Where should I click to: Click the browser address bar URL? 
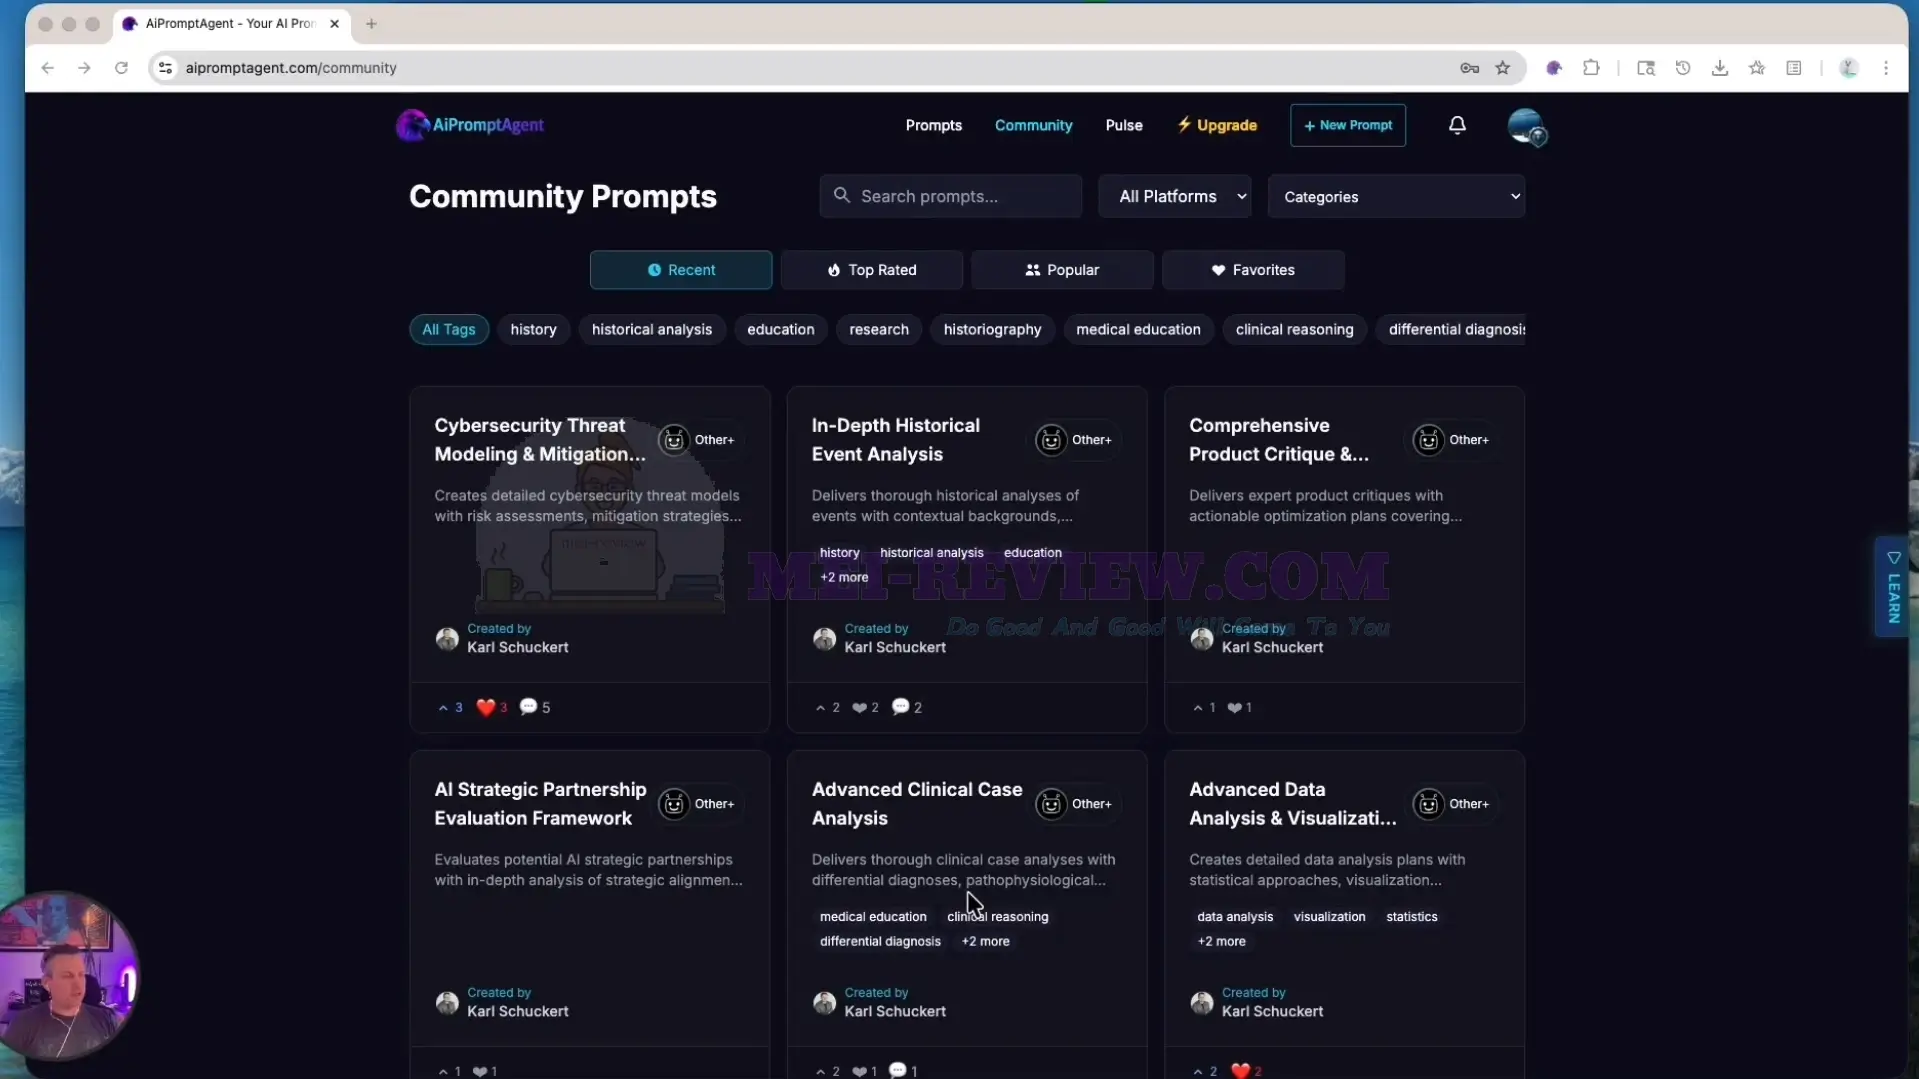click(x=291, y=68)
